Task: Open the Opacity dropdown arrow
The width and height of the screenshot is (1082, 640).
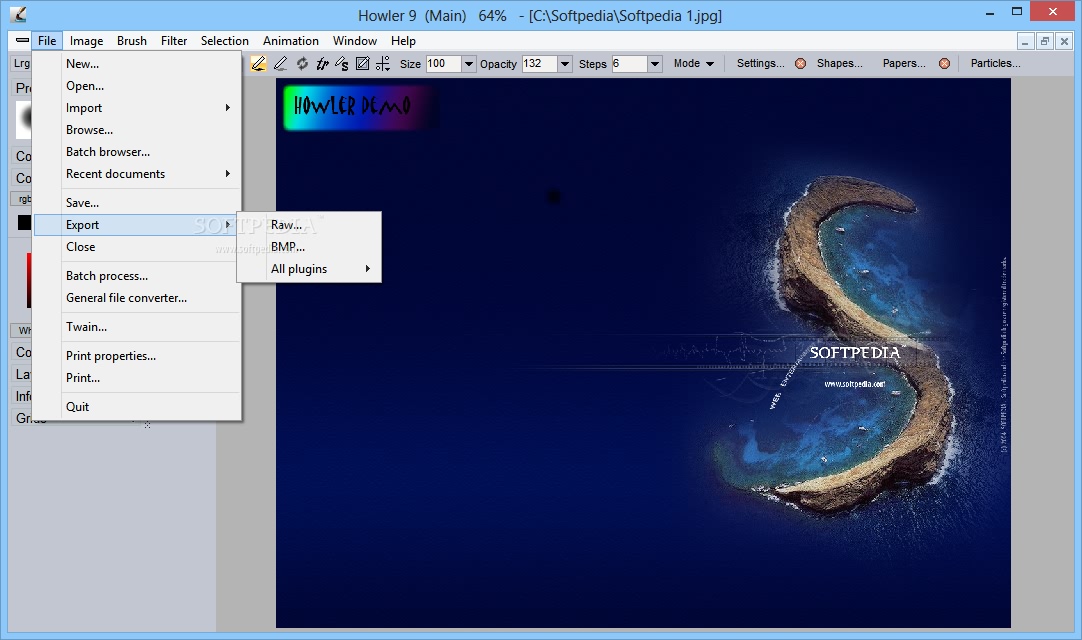Action: pos(564,64)
